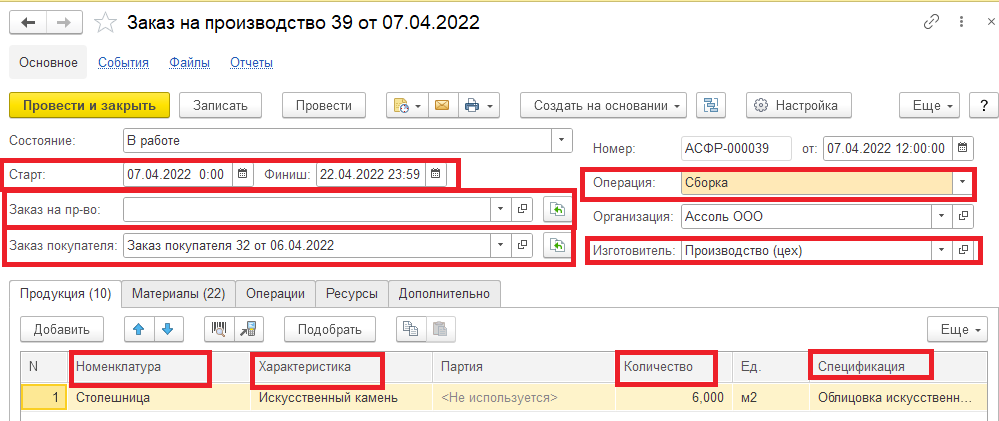Select the Искусственный камень cell
This screenshot has height=421, width=999.
pos(341,398)
